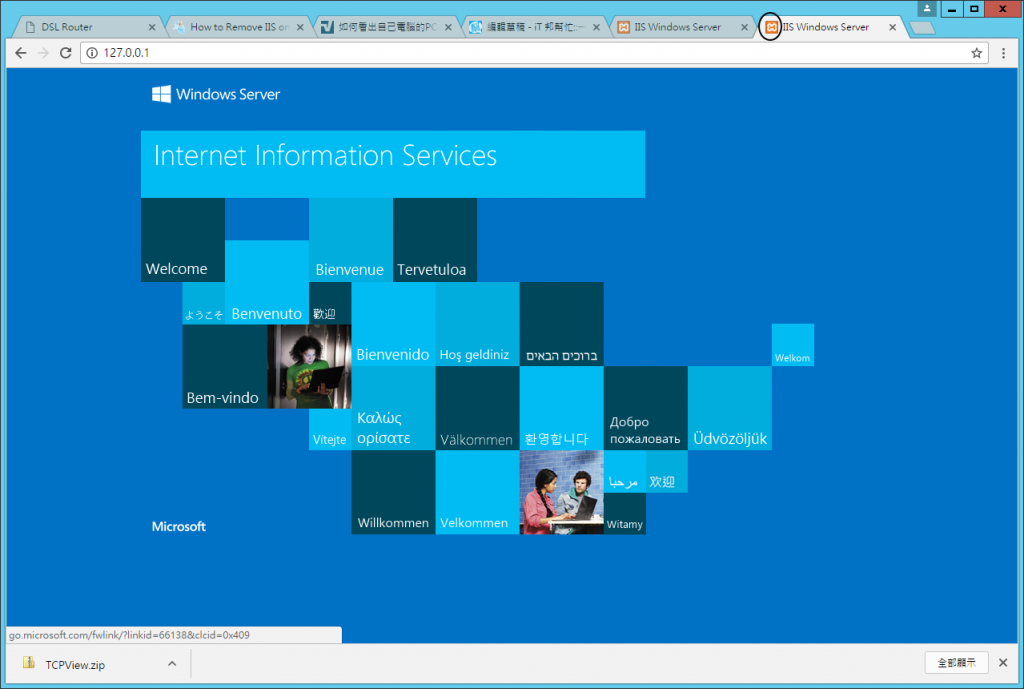
Task: Click the Arabic مرحبا tile
Action: (x=625, y=472)
